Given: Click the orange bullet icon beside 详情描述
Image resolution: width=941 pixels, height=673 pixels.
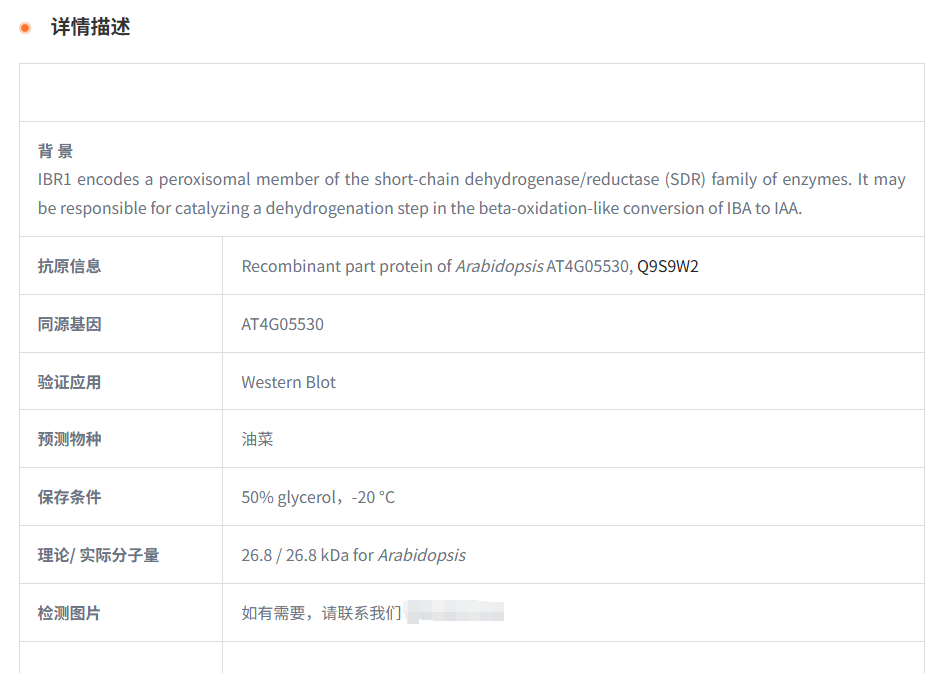Looking at the screenshot, I should coord(25,28).
